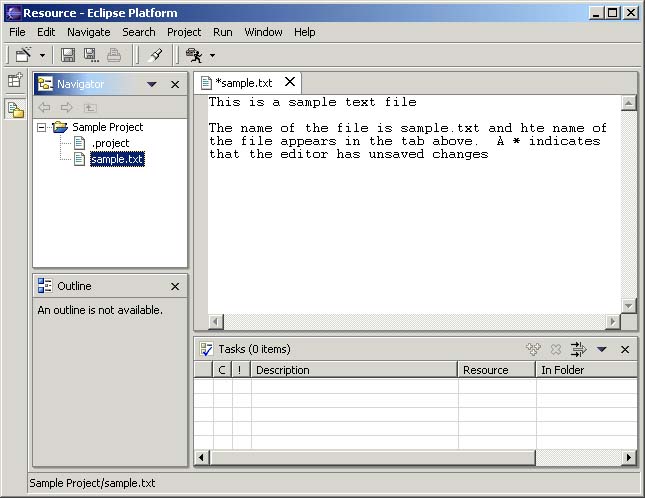645x498 pixels.
Task: Collapse the Sample Project tree node
Action: [x=41, y=127]
